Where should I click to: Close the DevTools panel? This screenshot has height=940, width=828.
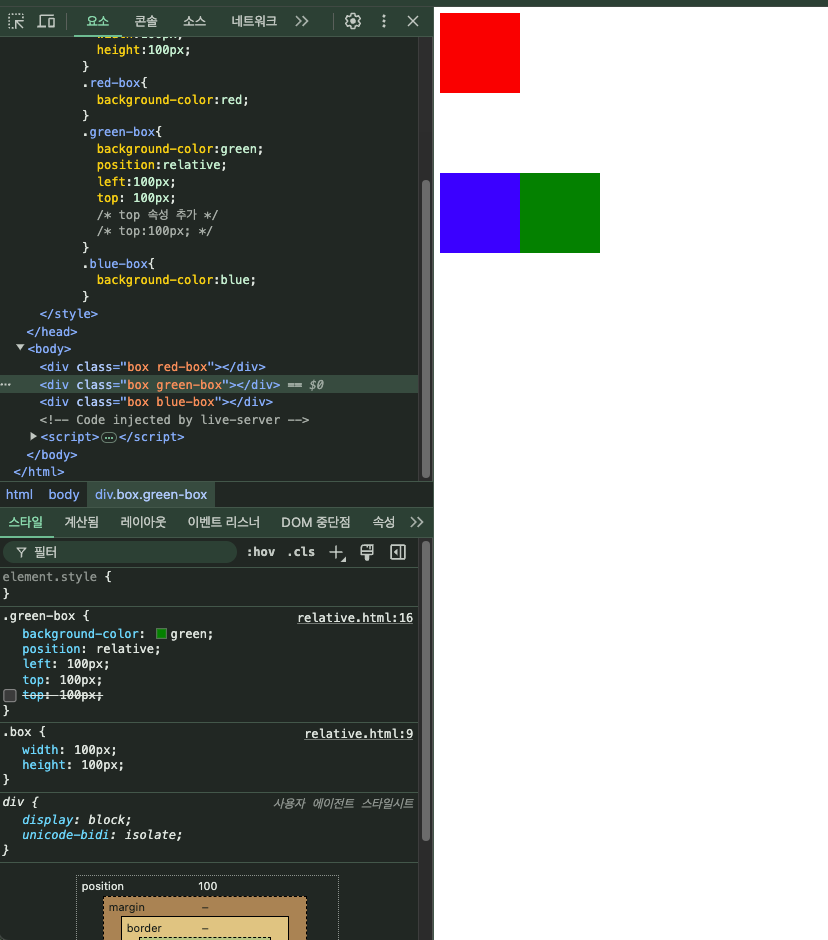pyautogui.click(x=413, y=22)
